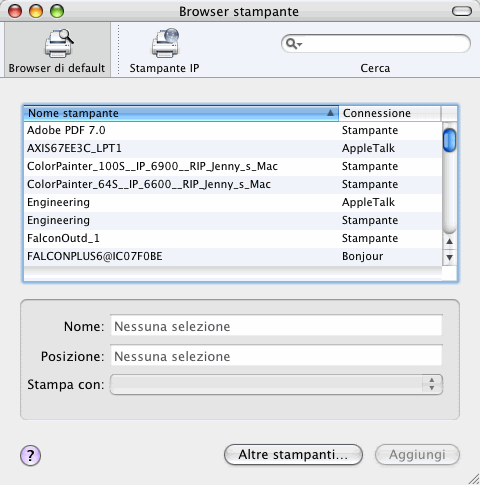Switch to the Stampante IP toolbar icon
This screenshot has height=485, width=480.
click(x=165, y=50)
